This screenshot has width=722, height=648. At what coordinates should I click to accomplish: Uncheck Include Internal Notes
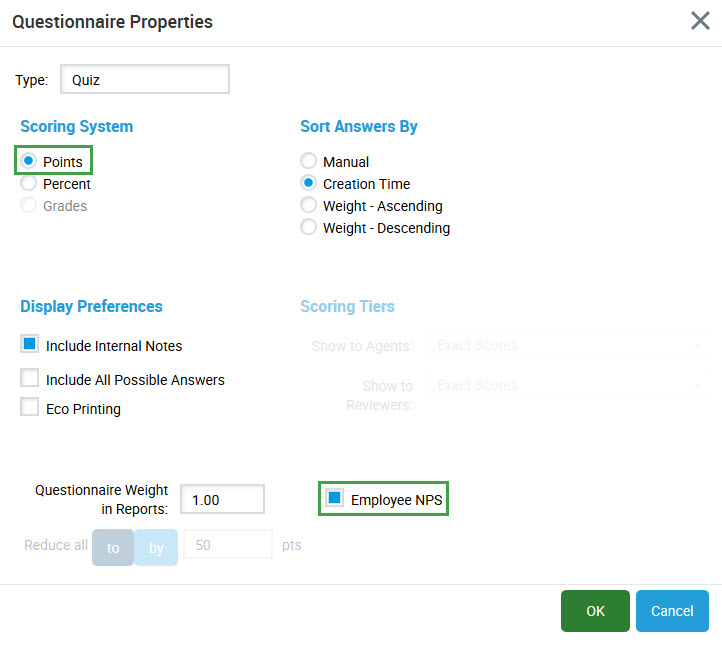coord(30,345)
